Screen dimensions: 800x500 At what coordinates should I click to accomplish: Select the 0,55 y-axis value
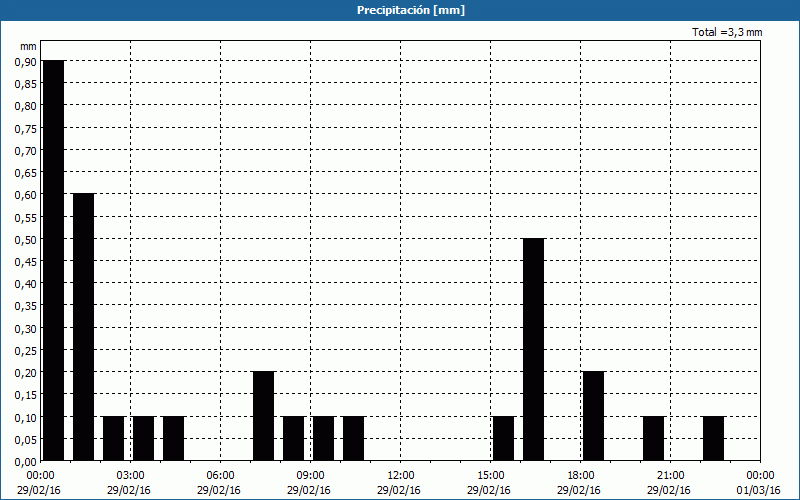click(x=26, y=217)
